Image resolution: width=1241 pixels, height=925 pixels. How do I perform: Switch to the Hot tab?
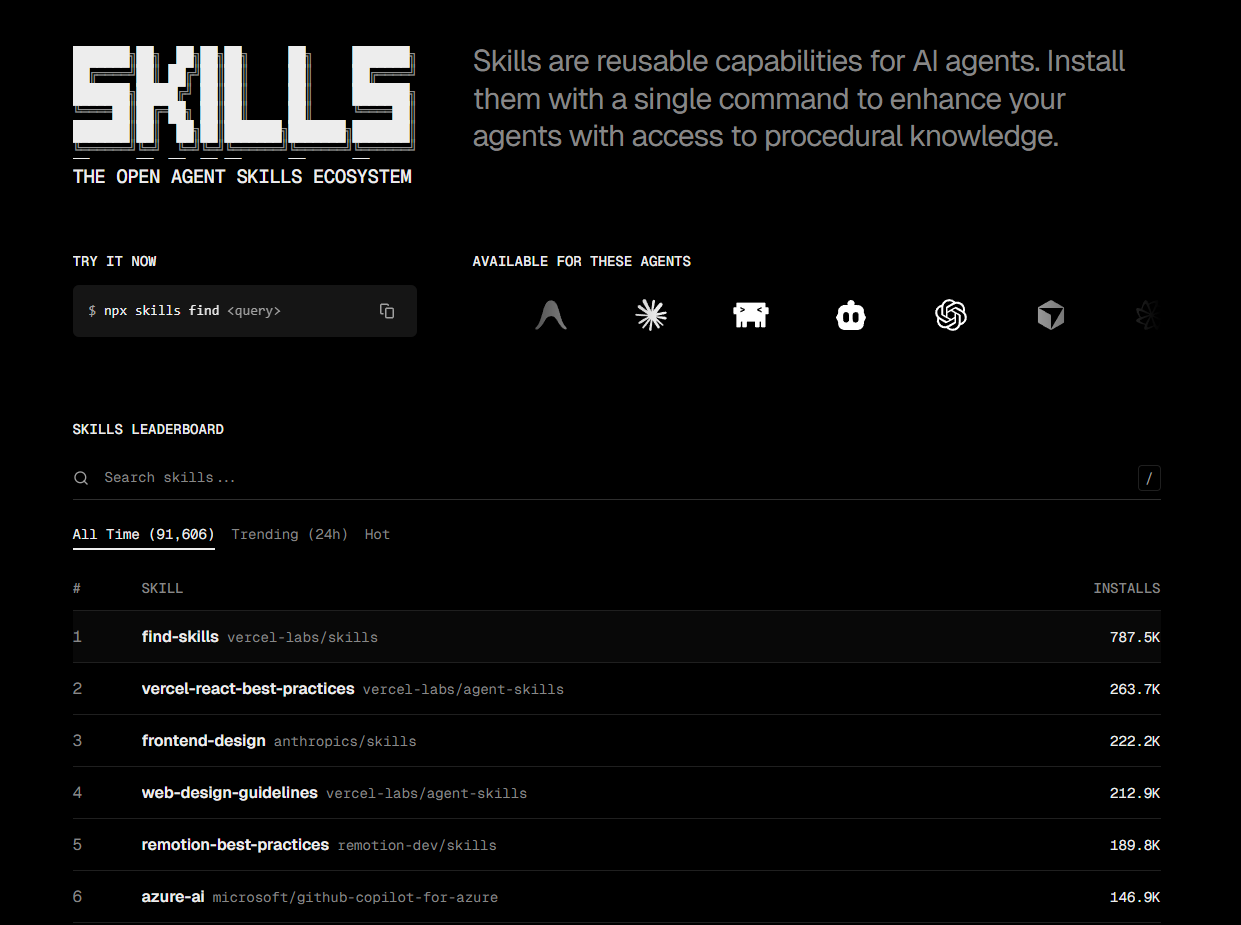click(x=377, y=534)
